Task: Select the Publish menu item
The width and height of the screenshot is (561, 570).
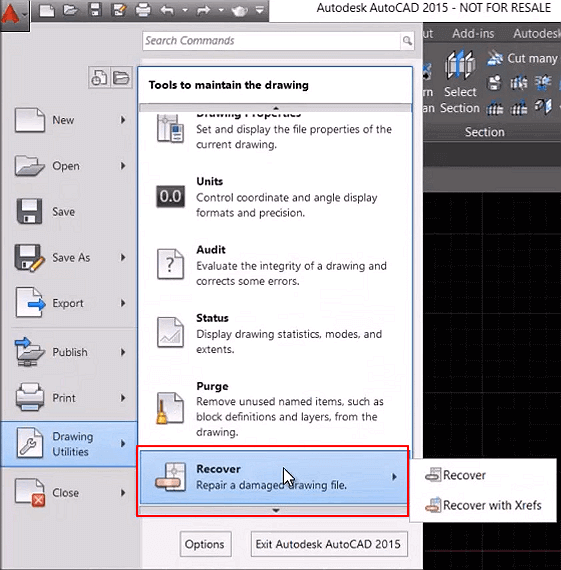Action: coord(69,352)
